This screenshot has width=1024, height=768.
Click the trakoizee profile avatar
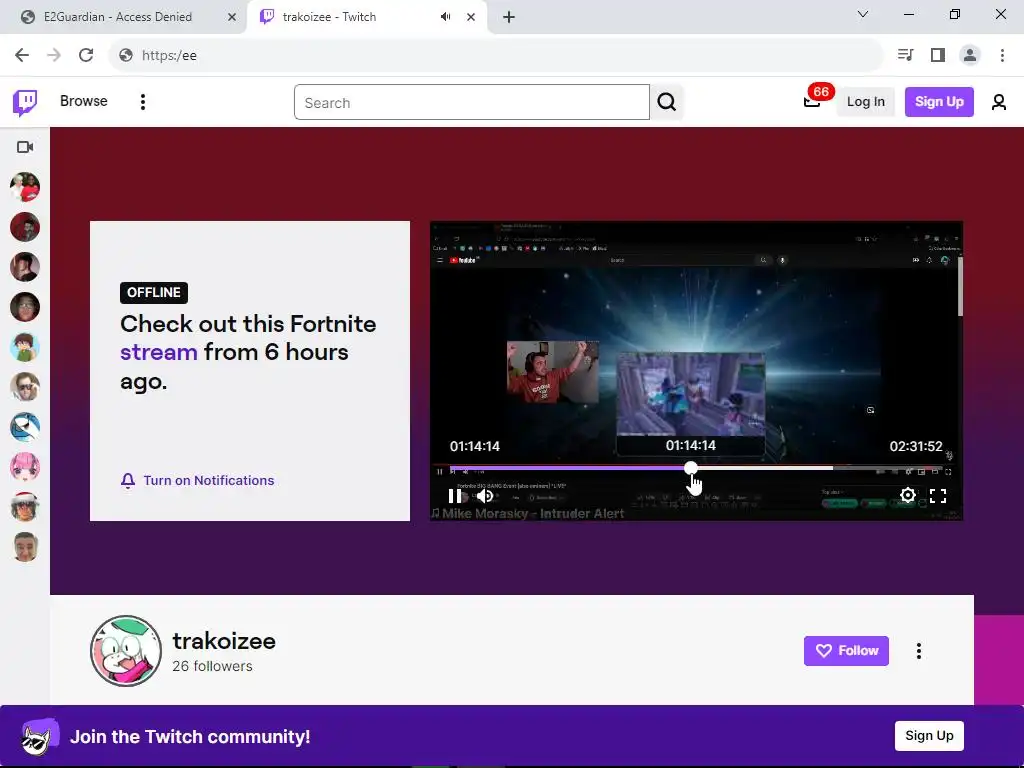pyautogui.click(x=126, y=650)
